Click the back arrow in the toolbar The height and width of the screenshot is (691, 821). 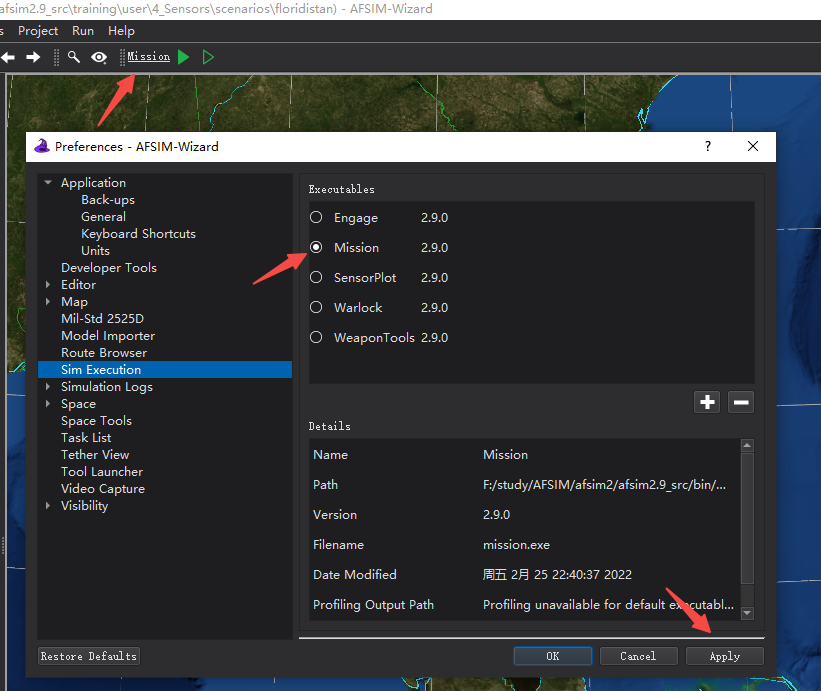coord(7,57)
